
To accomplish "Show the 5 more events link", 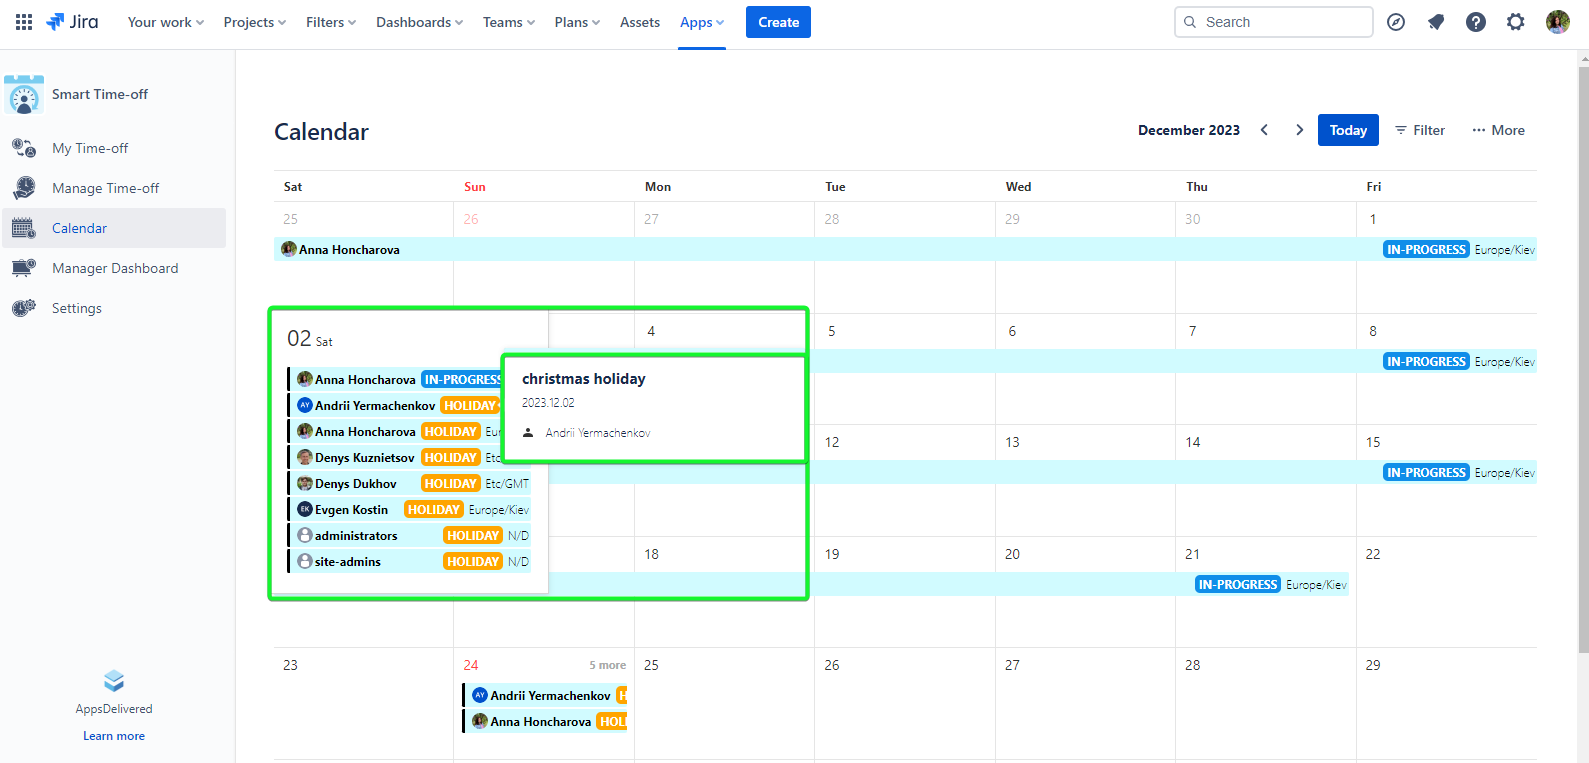I will pos(607,665).
